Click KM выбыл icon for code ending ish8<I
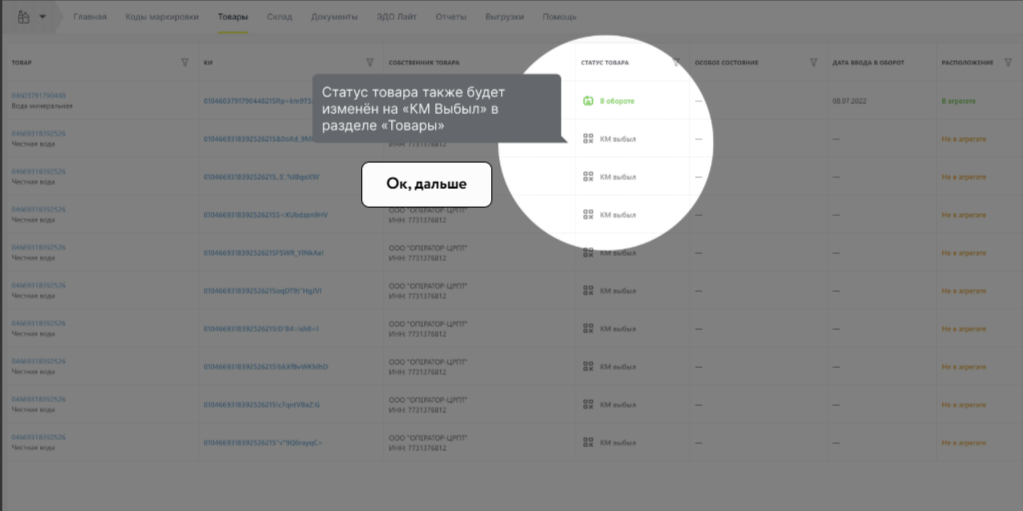Image resolution: width=1023 pixels, height=511 pixels. 588,328
